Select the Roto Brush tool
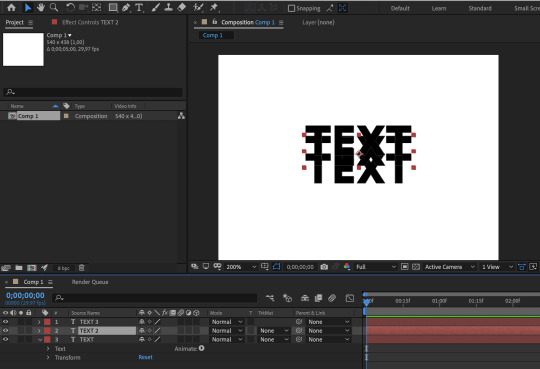Viewport: 540px width, 369px height. point(198,7)
